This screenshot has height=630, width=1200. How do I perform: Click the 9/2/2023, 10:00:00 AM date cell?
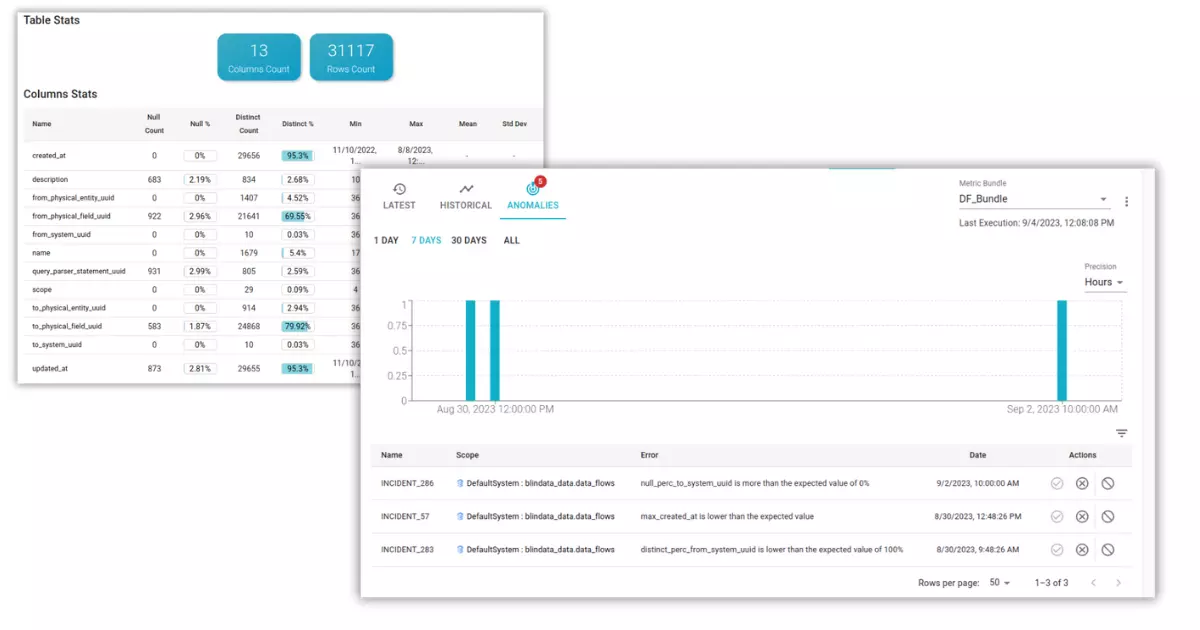click(x=978, y=483)
